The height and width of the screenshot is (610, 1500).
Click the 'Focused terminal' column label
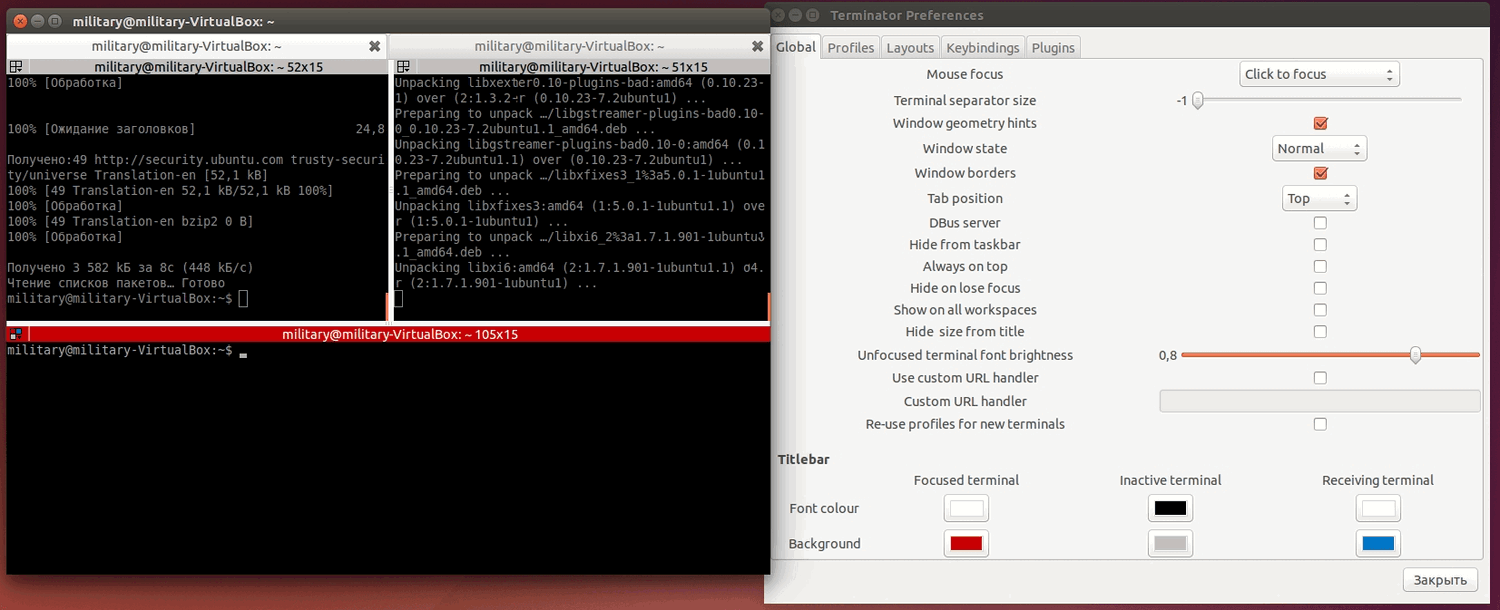[x=966, y=480]
